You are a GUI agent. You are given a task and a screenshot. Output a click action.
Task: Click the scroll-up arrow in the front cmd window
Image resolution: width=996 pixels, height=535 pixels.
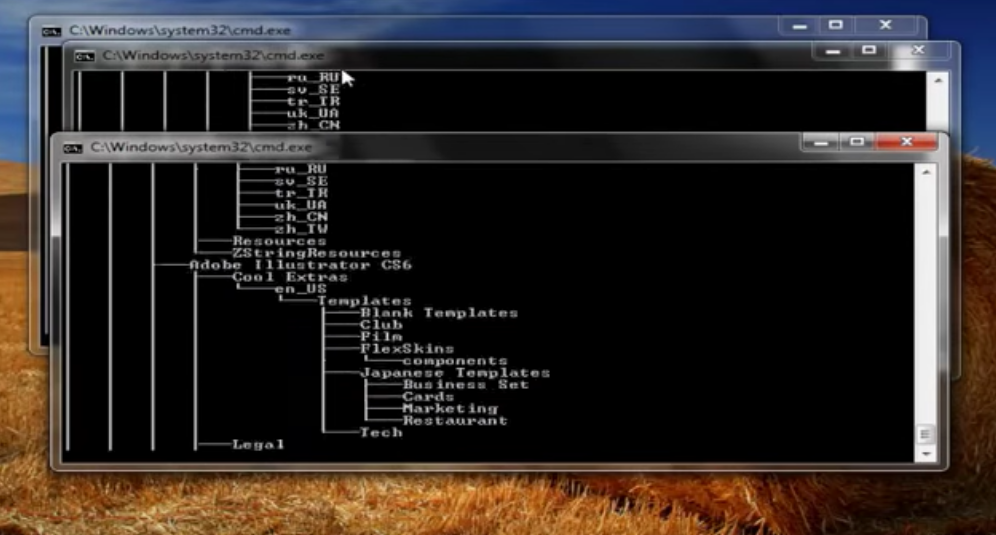(x=926, y=172)
